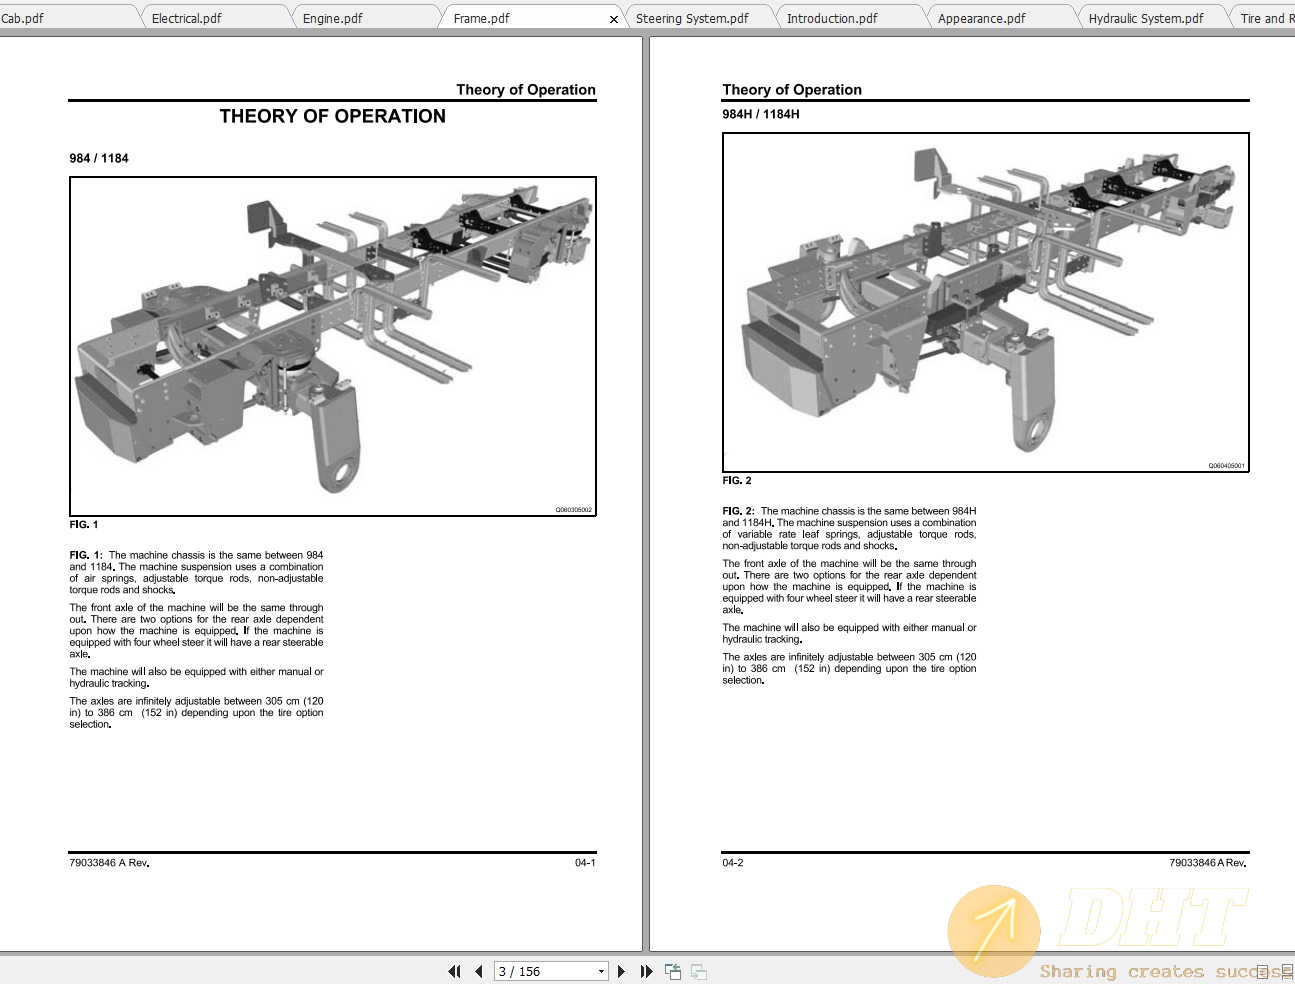This screenshot has width=1295, height=984.
Task: Click the FIG. 1 chassis illustration
Action: tap(333, 346)
